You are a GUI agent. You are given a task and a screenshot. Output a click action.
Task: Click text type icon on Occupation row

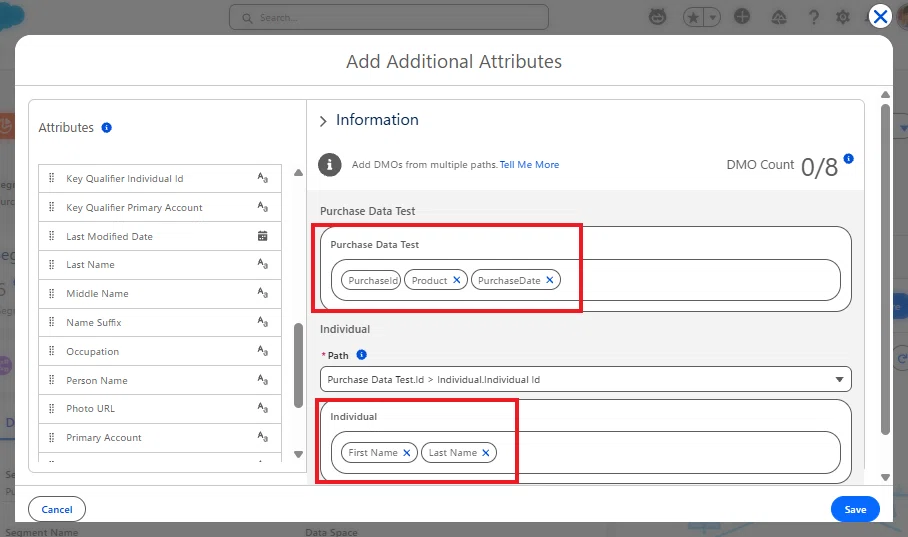[263, 351]
